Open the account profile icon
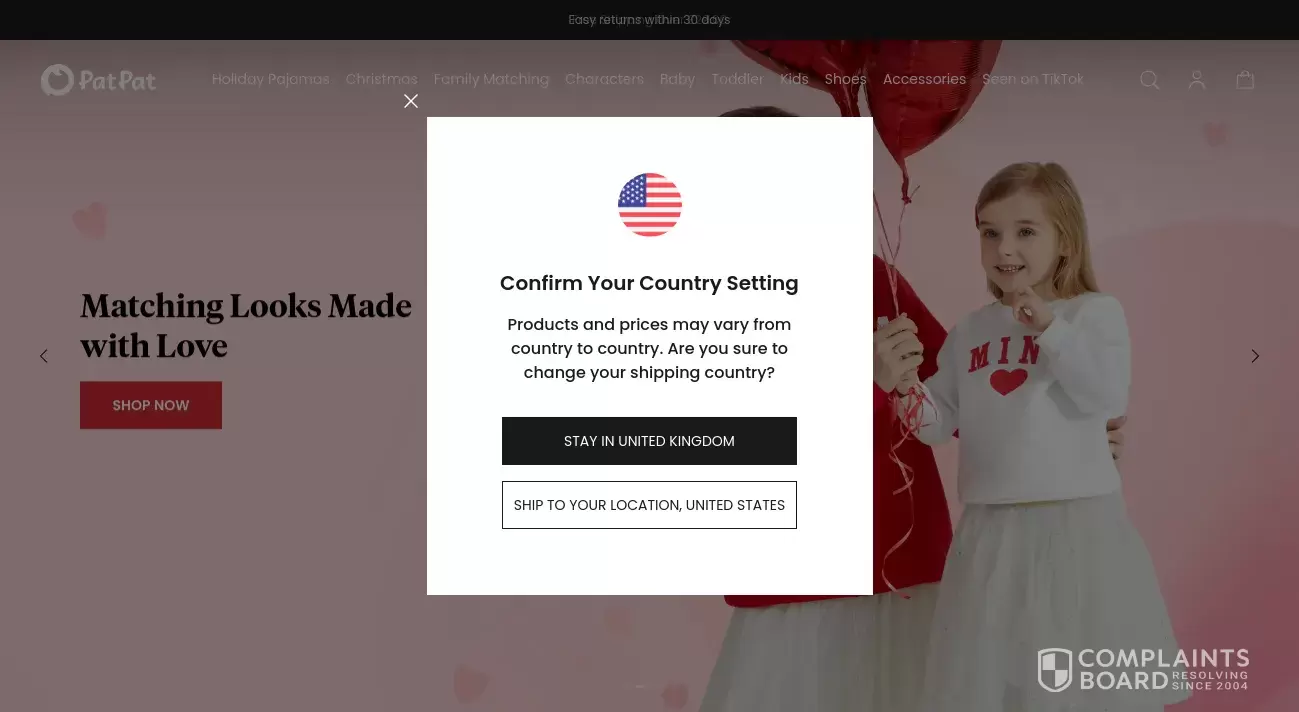 pyautogui.click(x=1197, y=80)
